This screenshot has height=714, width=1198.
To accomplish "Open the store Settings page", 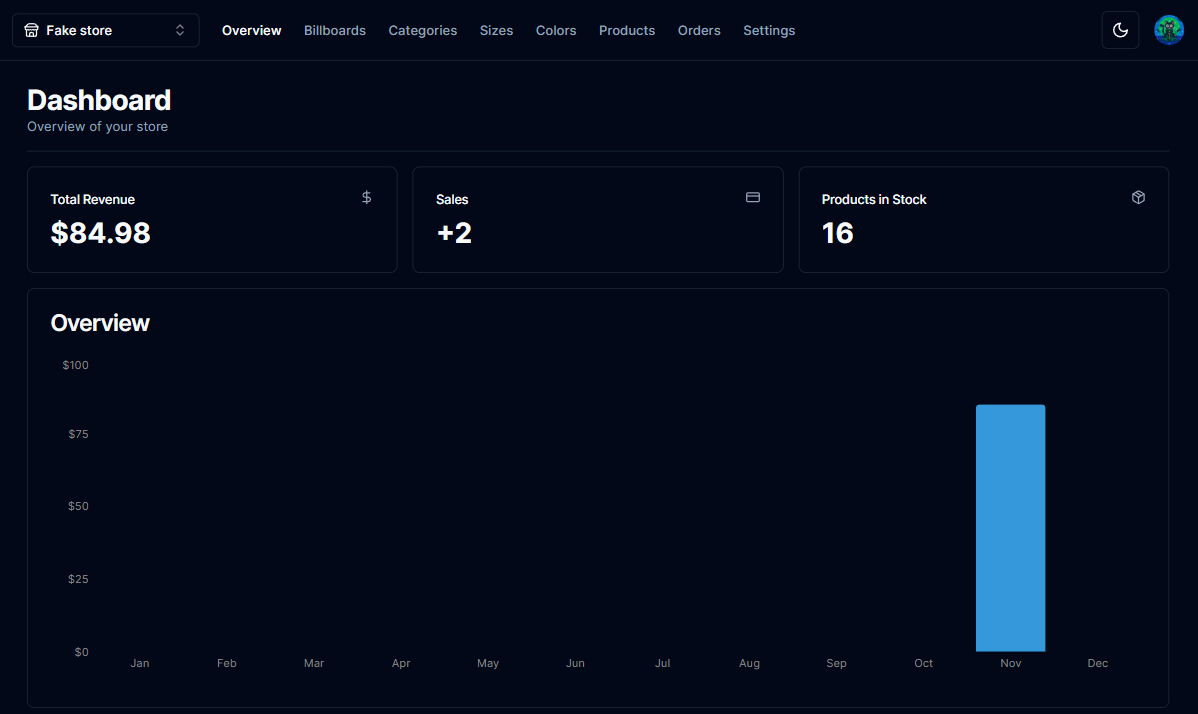I will [x=768, y=30].
